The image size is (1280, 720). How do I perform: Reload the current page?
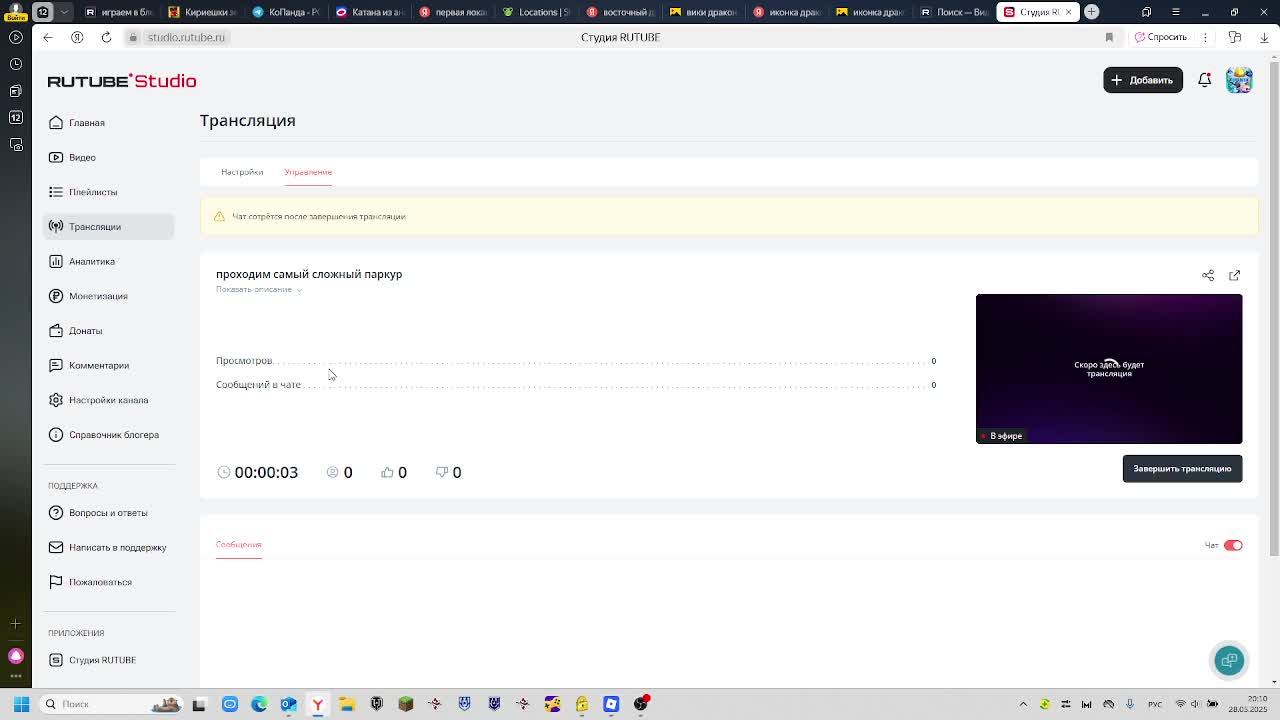click(x=106, y=37)
